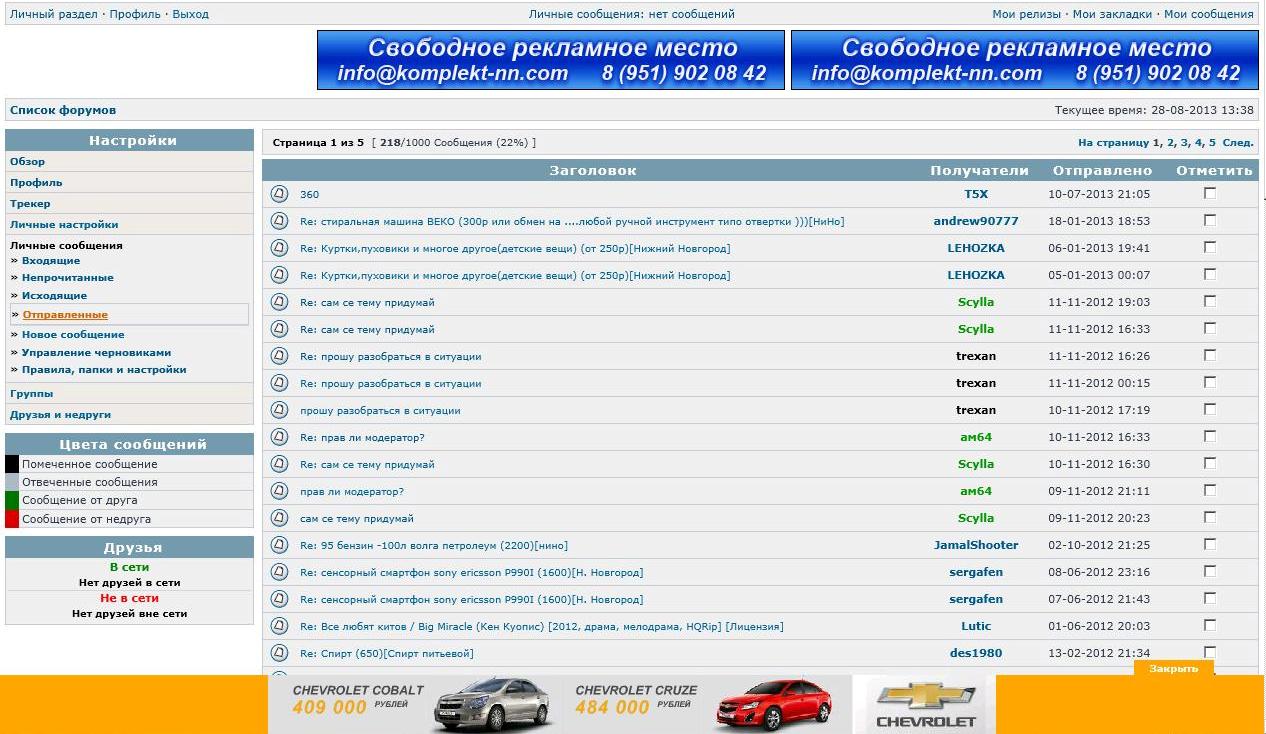Click the message icon next to "прошу разобраться в ситуации" from 10-11-2012

click(280, 410)
